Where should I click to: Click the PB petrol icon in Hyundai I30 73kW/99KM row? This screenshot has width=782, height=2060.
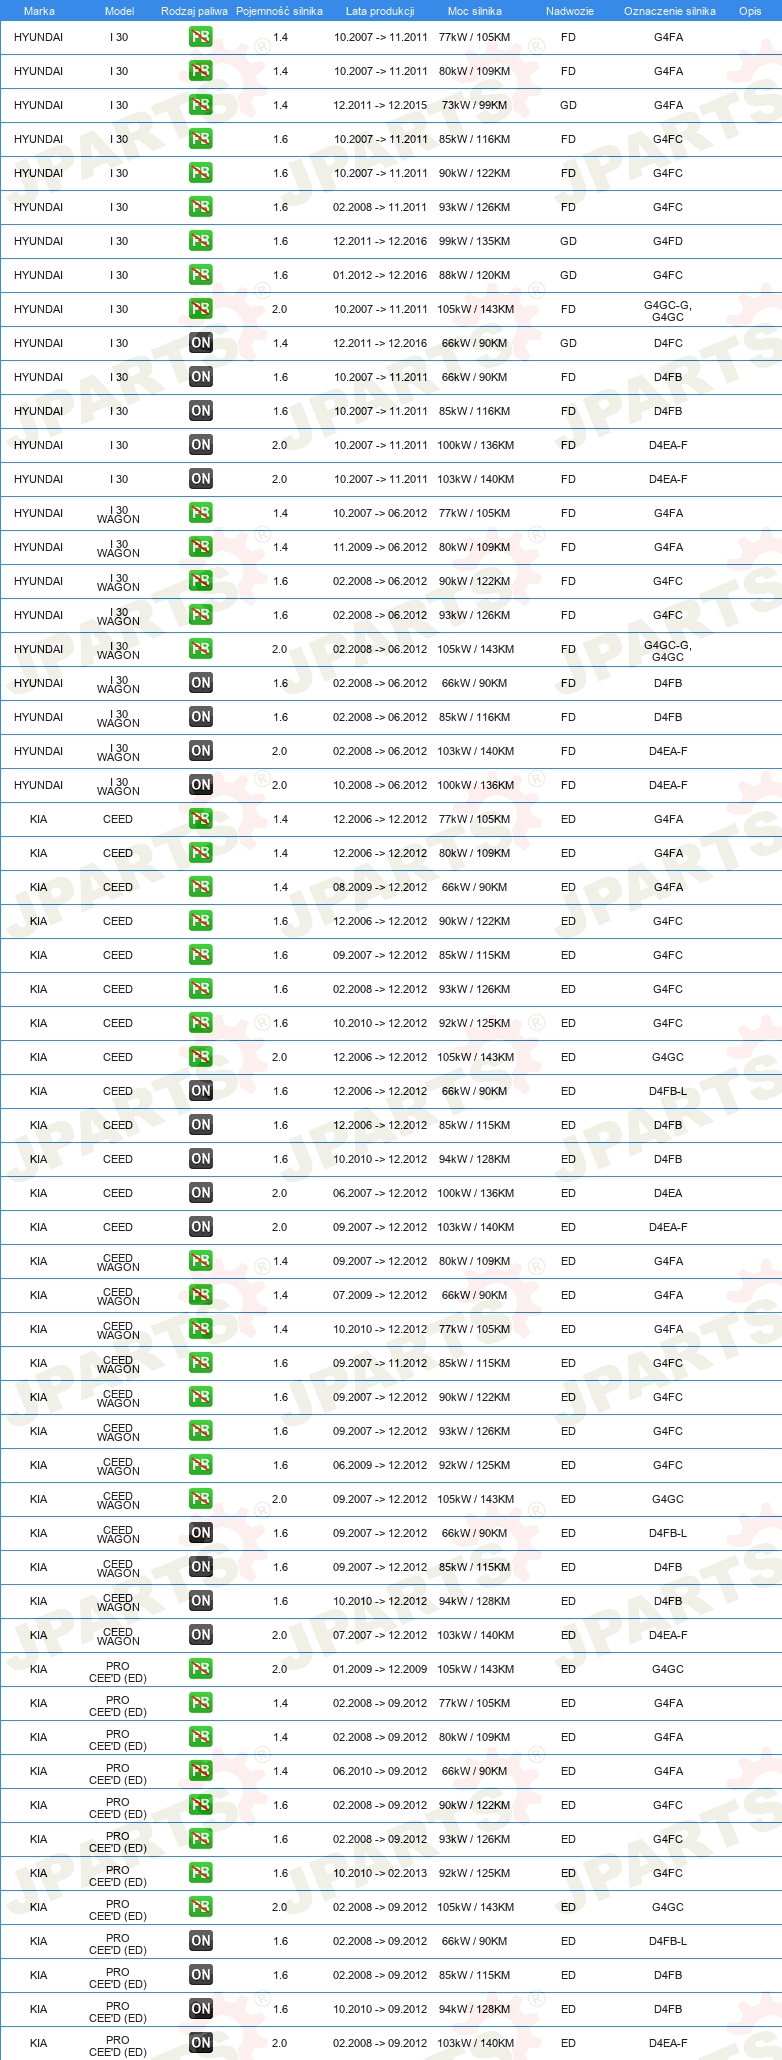(200, 105)
